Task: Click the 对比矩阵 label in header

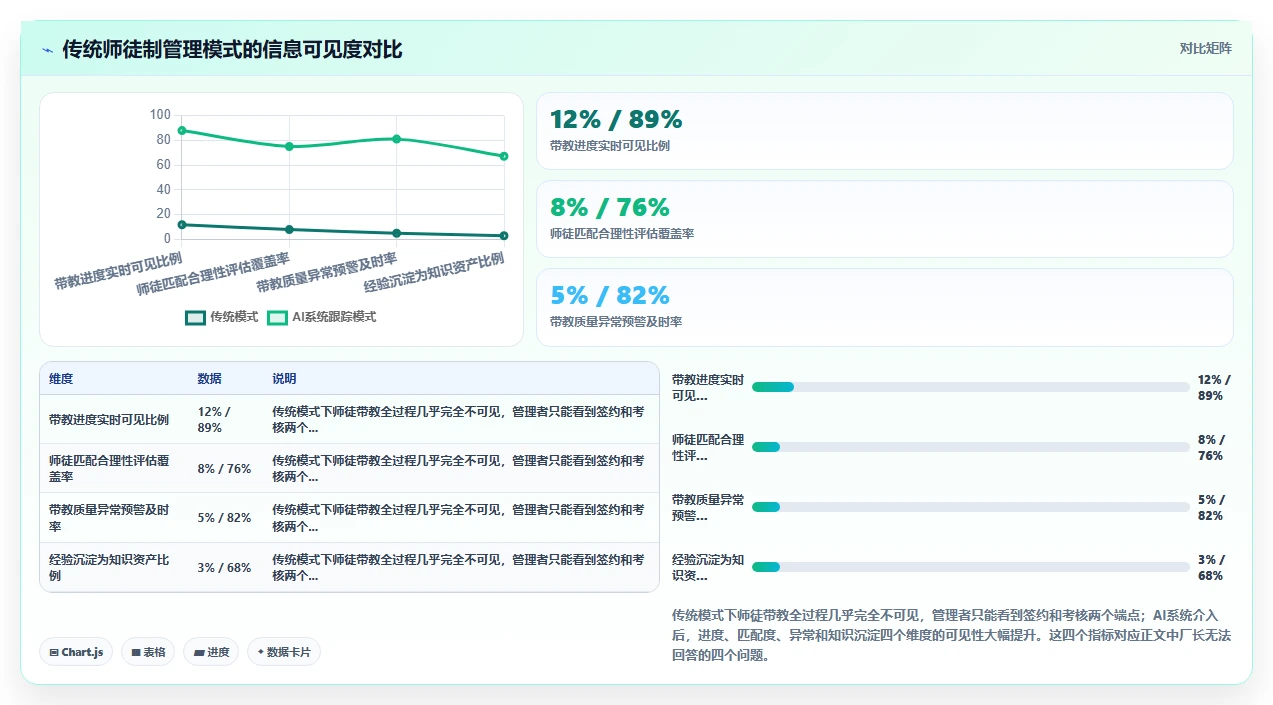Action: click(1206, 48)
